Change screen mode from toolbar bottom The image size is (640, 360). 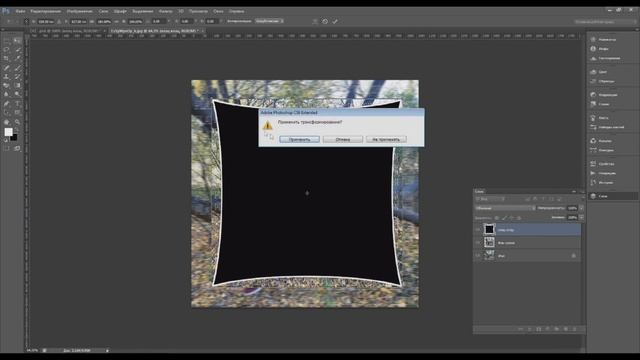pos(17,149)
